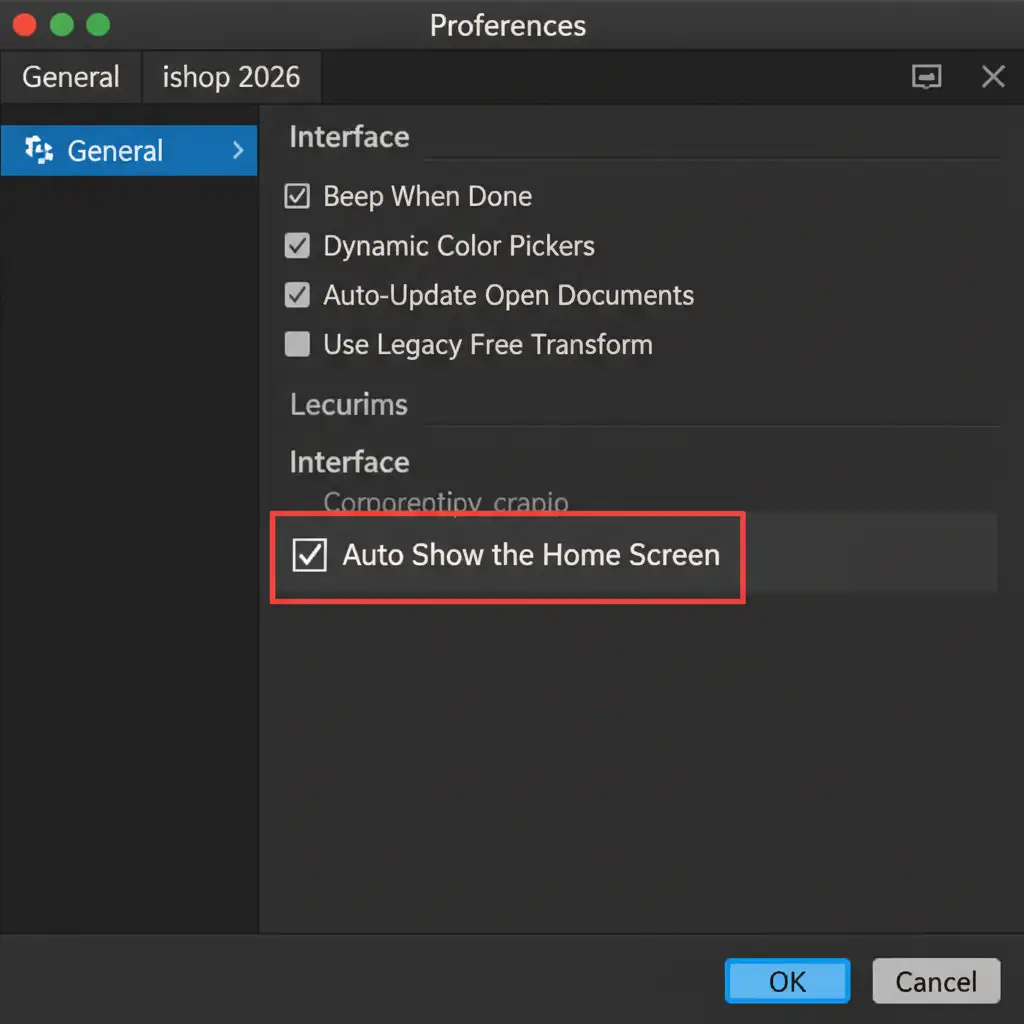Screen dimensions: 1024x1024
Task: Open the ishop 2026 tab
Action: click(231, 77)
